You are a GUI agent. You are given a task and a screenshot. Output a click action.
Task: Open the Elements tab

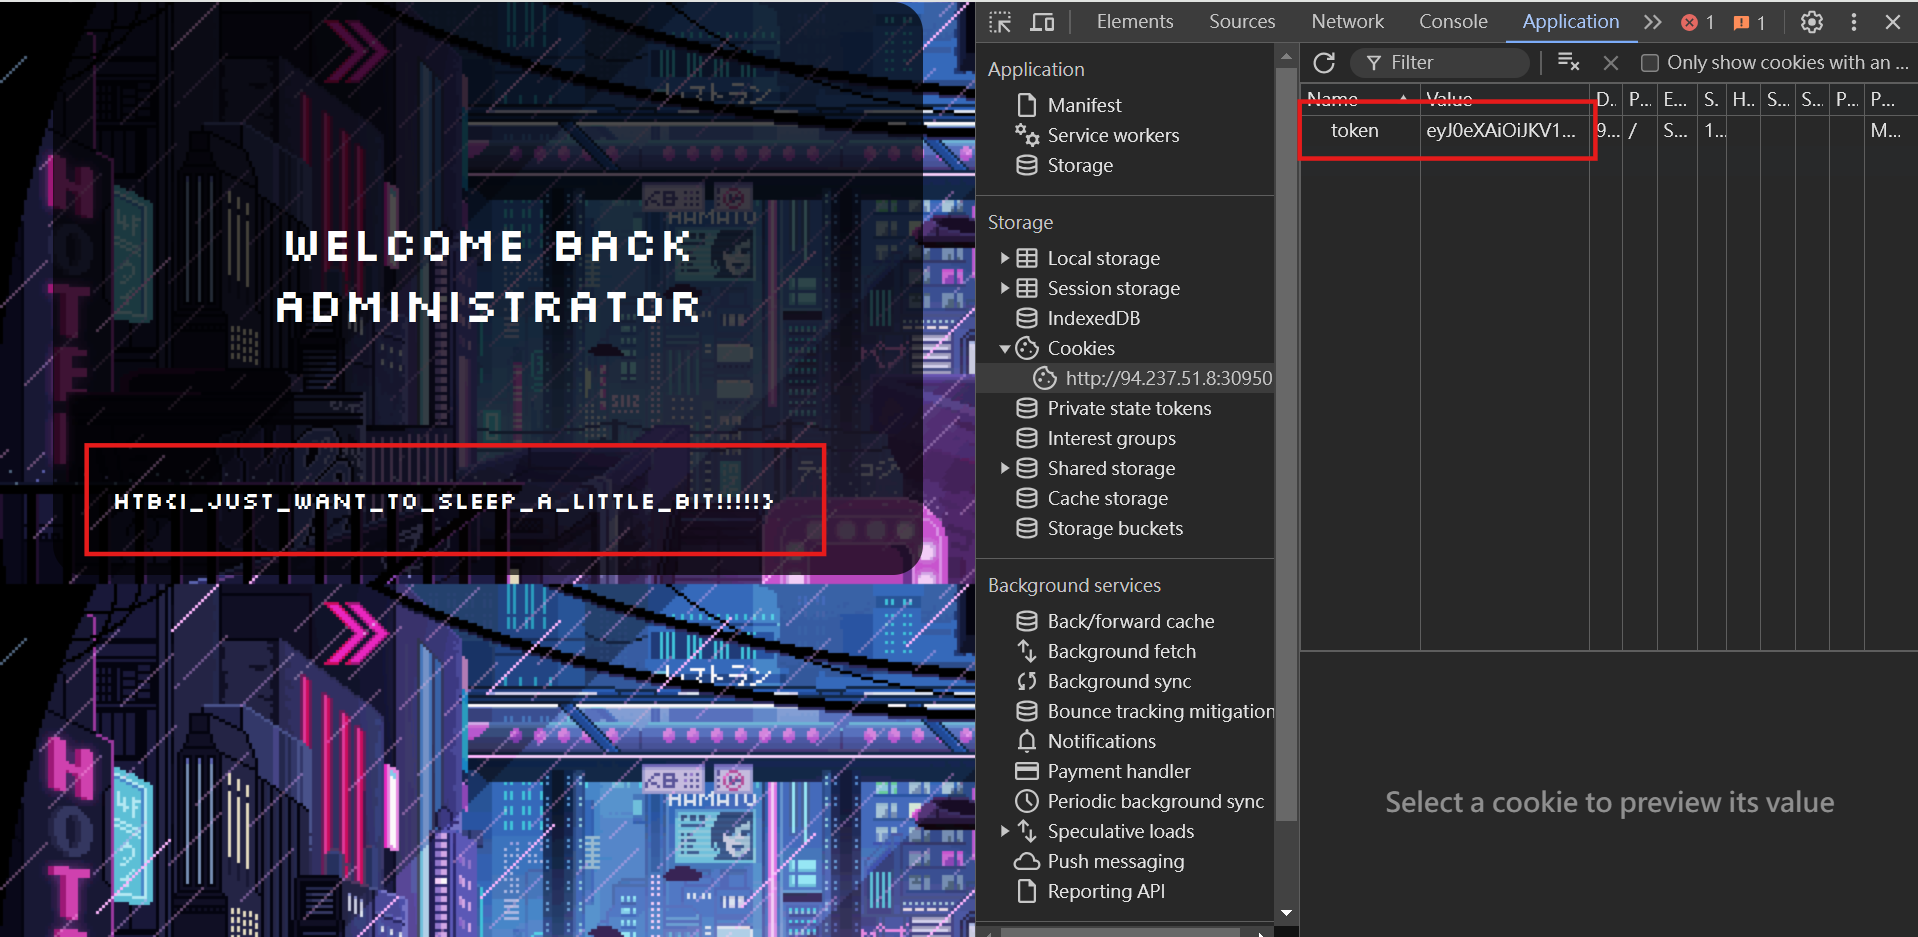click(1135, 21)
